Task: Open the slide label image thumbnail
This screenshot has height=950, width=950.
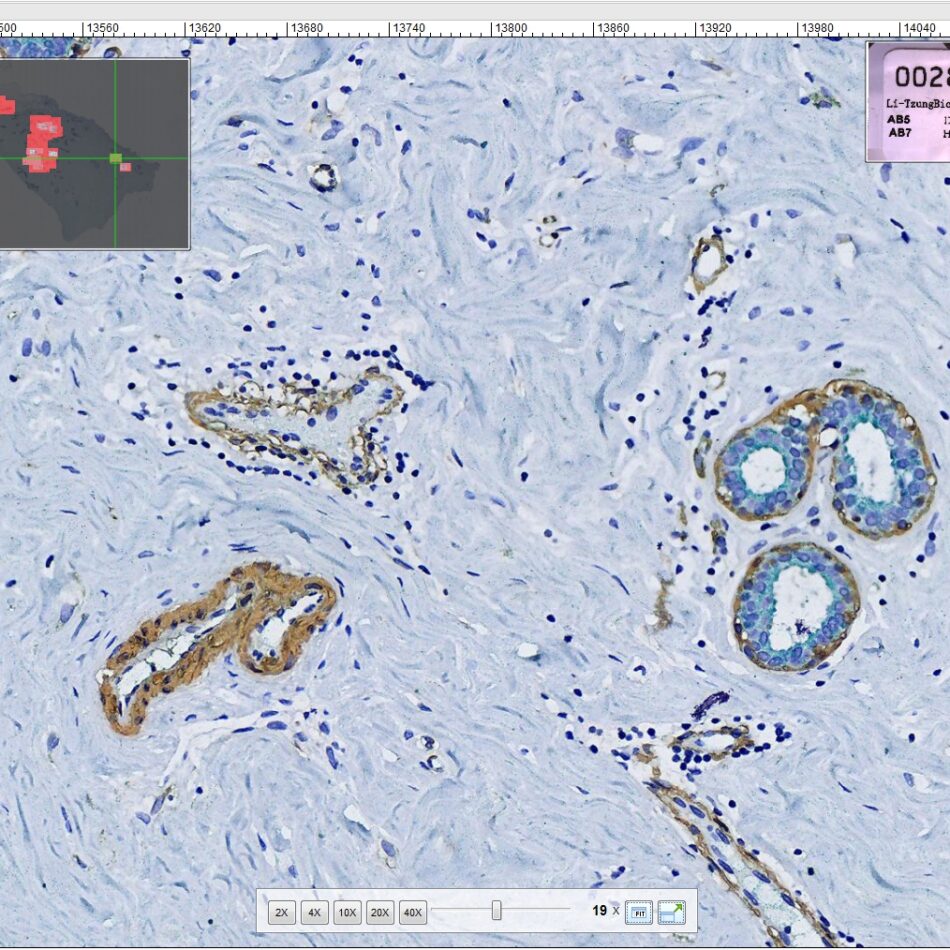Action: [x=908, y=100]
